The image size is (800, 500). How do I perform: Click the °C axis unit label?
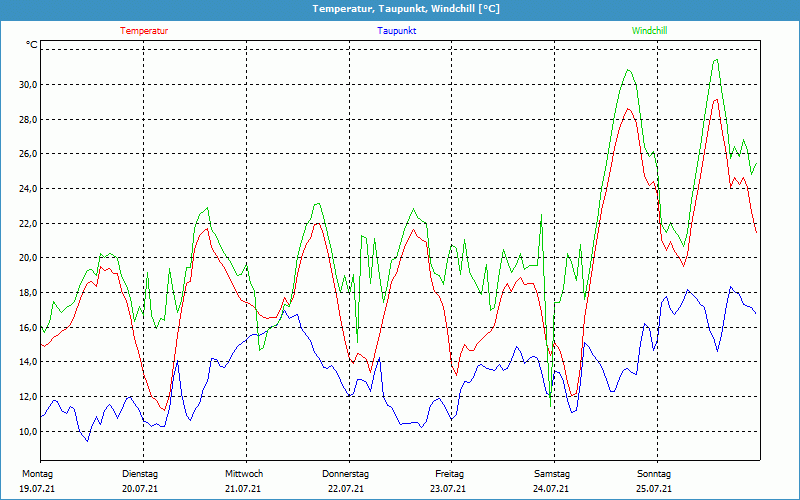pos(32,45)
